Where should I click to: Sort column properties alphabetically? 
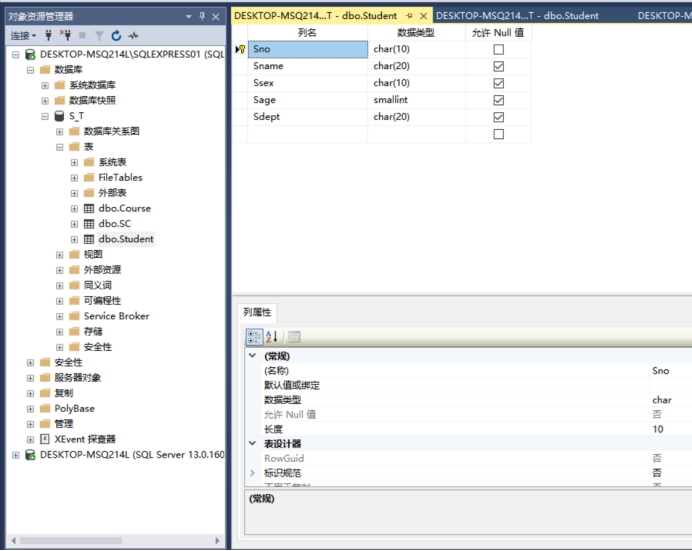pyautogui.click(x=271, y=337)
